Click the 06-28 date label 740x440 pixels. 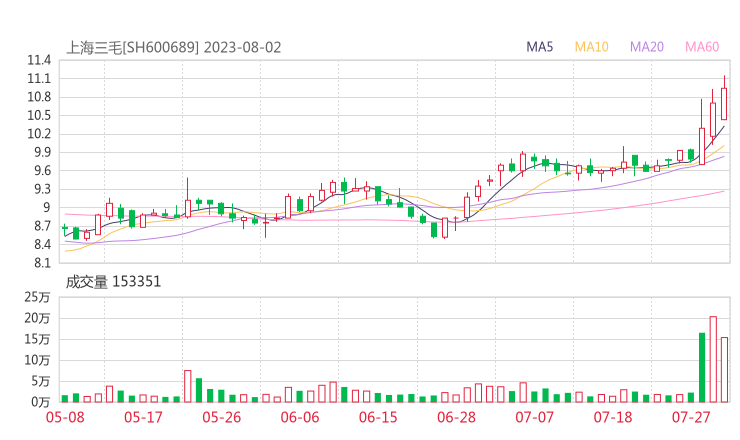[x=456, y=417]
